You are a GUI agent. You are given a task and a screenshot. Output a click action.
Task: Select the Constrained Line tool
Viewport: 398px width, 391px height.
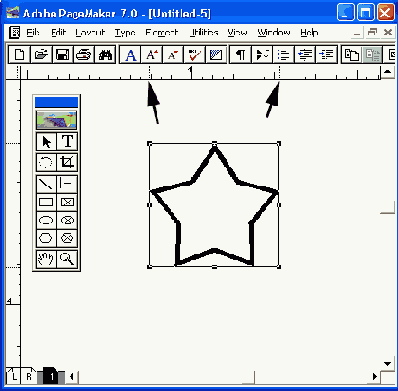pos(67,184)
